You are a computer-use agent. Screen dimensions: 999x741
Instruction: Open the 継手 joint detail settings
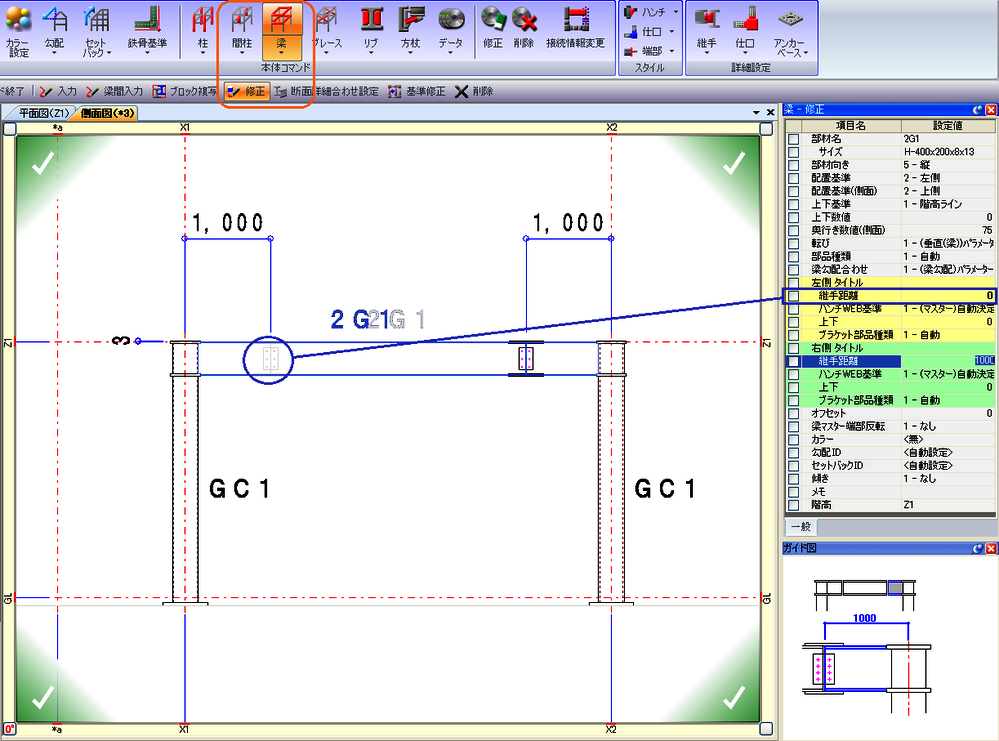coord(706,29)
